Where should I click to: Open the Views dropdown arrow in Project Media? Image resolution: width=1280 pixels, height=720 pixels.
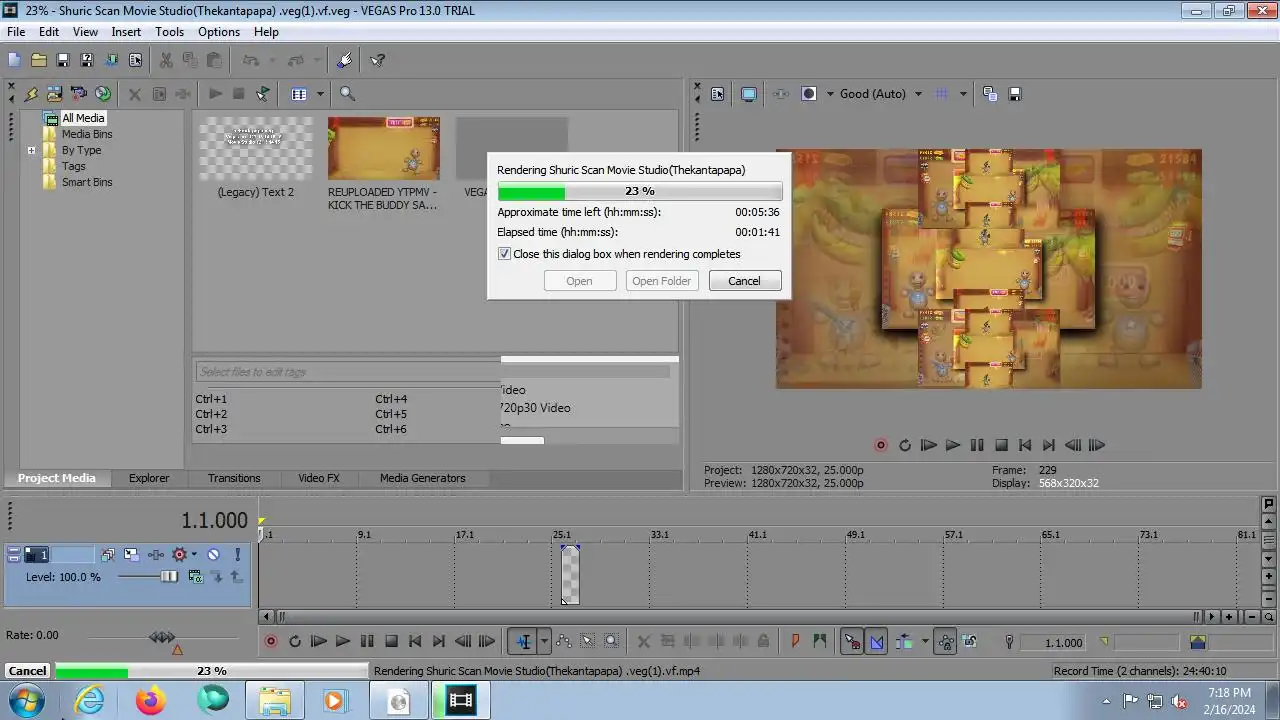(320, 94)
